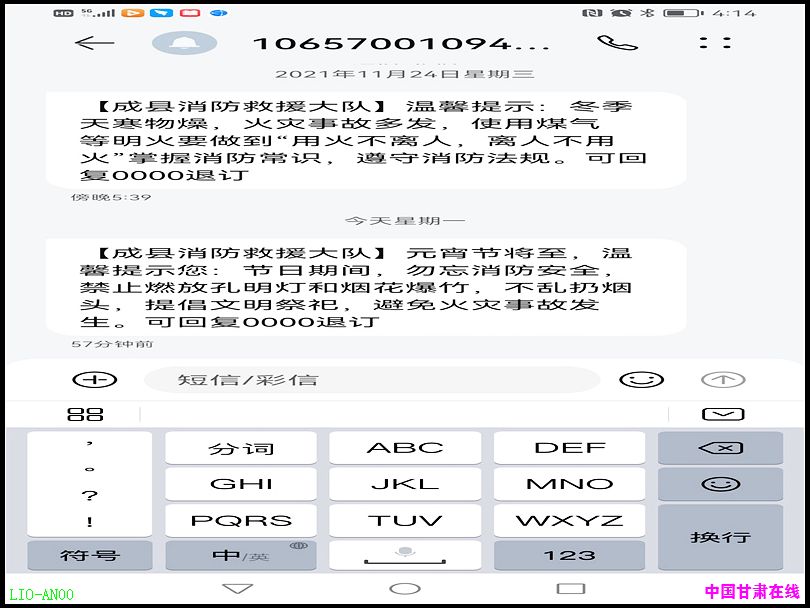Viewport: 810px width, 608px height.
Task: Open keyboard grid menu icon
Action: coord(85,414)
